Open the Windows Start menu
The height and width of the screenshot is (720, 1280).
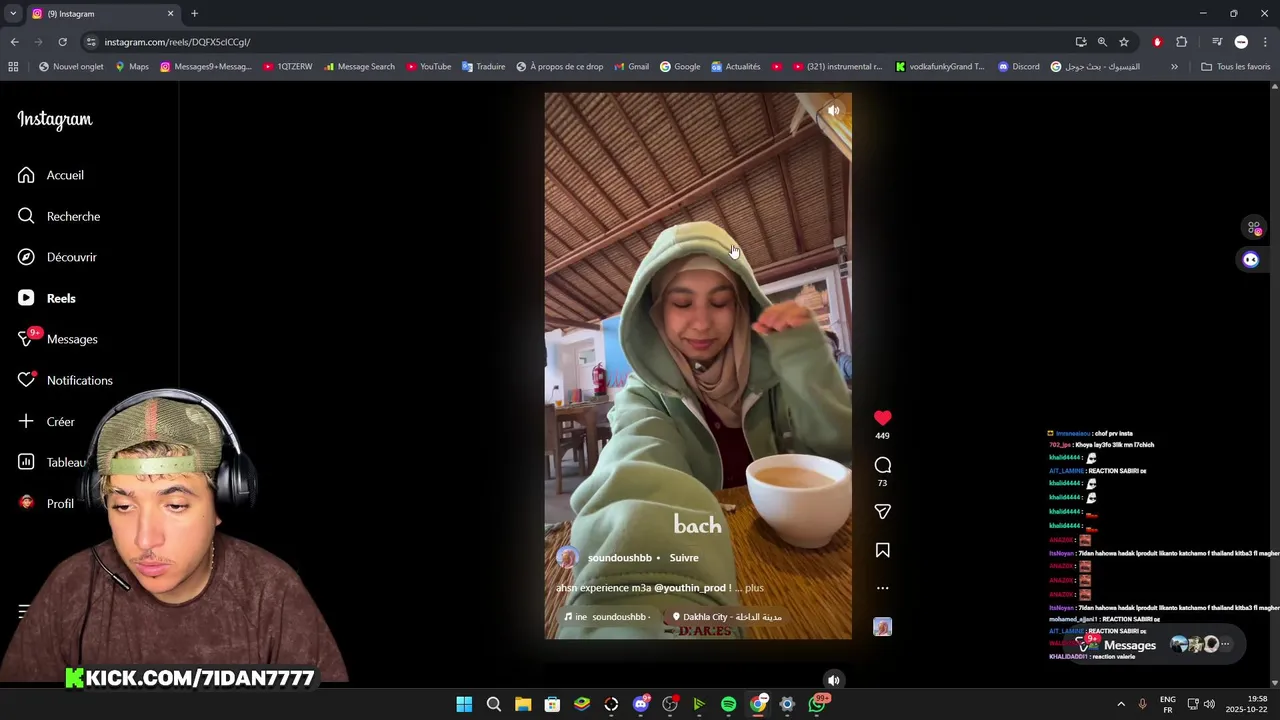[464, 705]
